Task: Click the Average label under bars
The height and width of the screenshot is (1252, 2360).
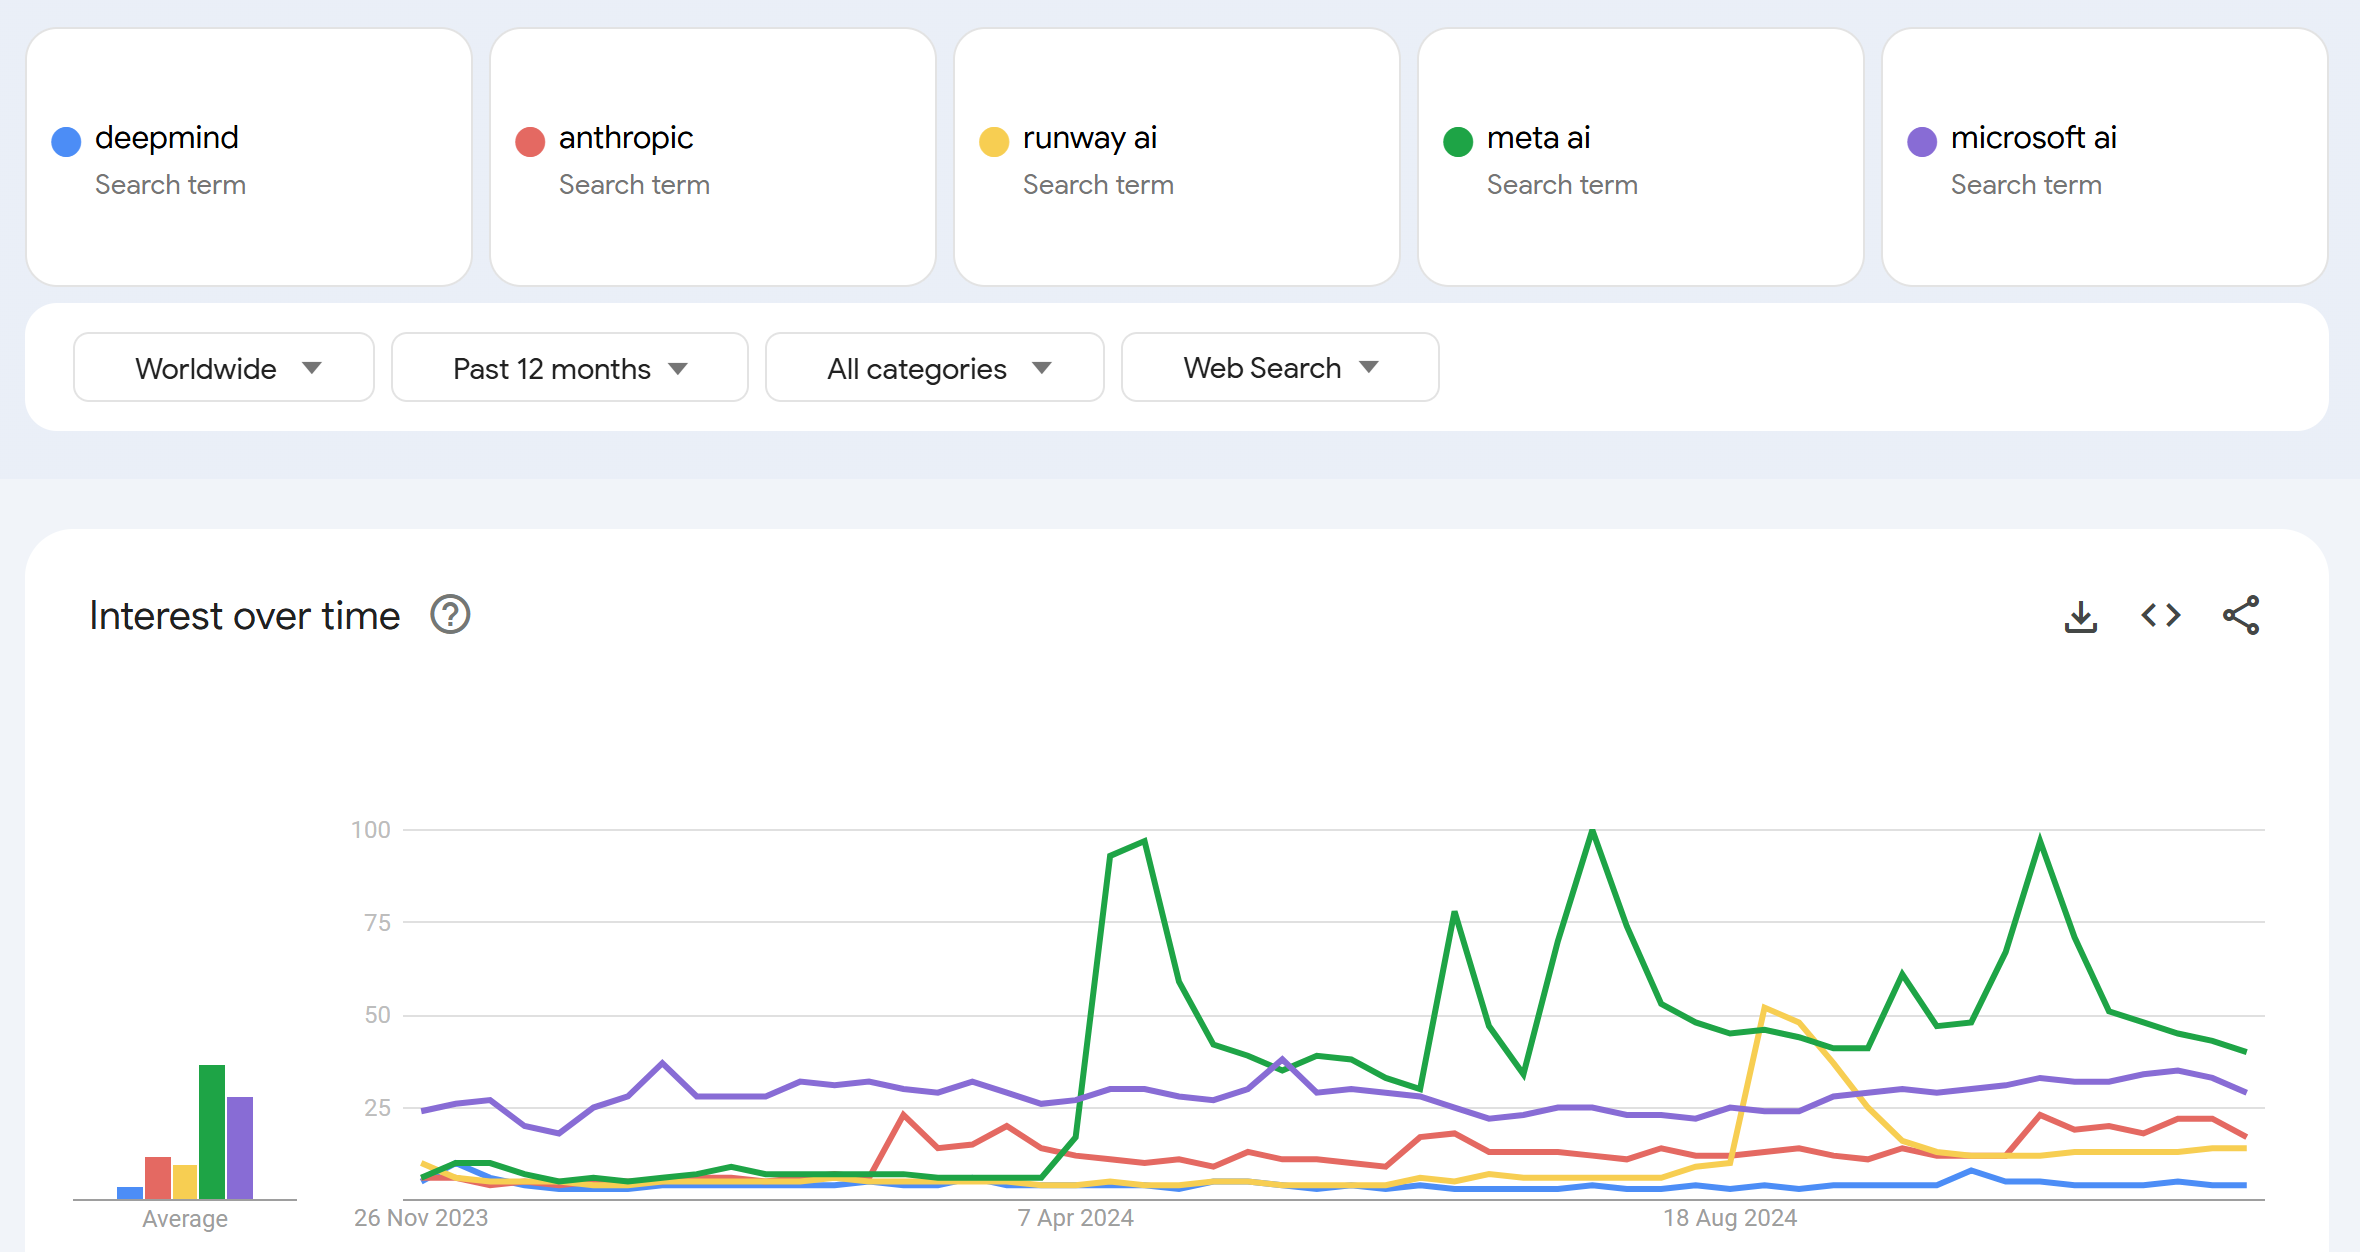Action: pyautogui.click(x=185, y=1219)
